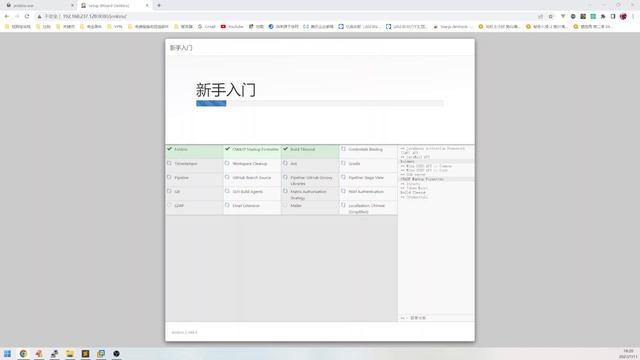Click the Git plugin status box

[169, 191]
